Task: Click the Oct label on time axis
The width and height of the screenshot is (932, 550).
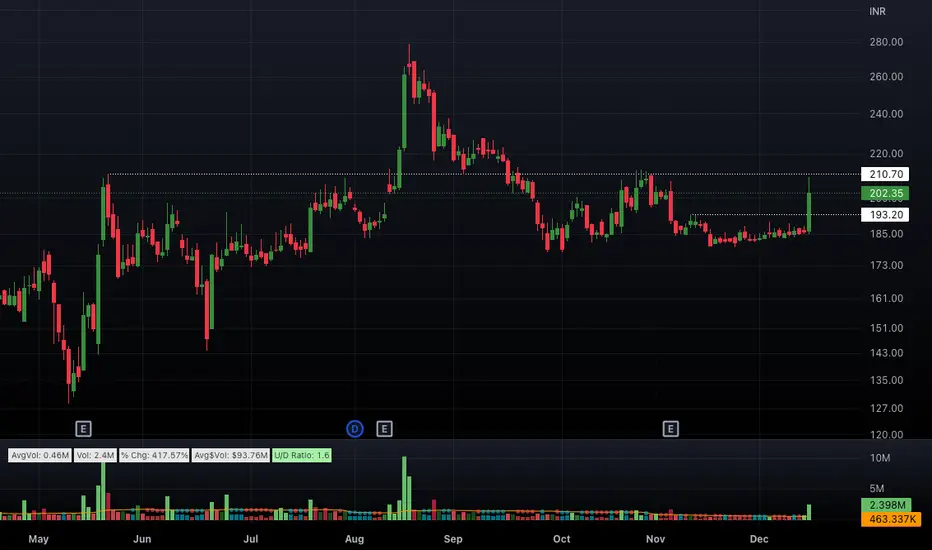Action: (562, 539)
